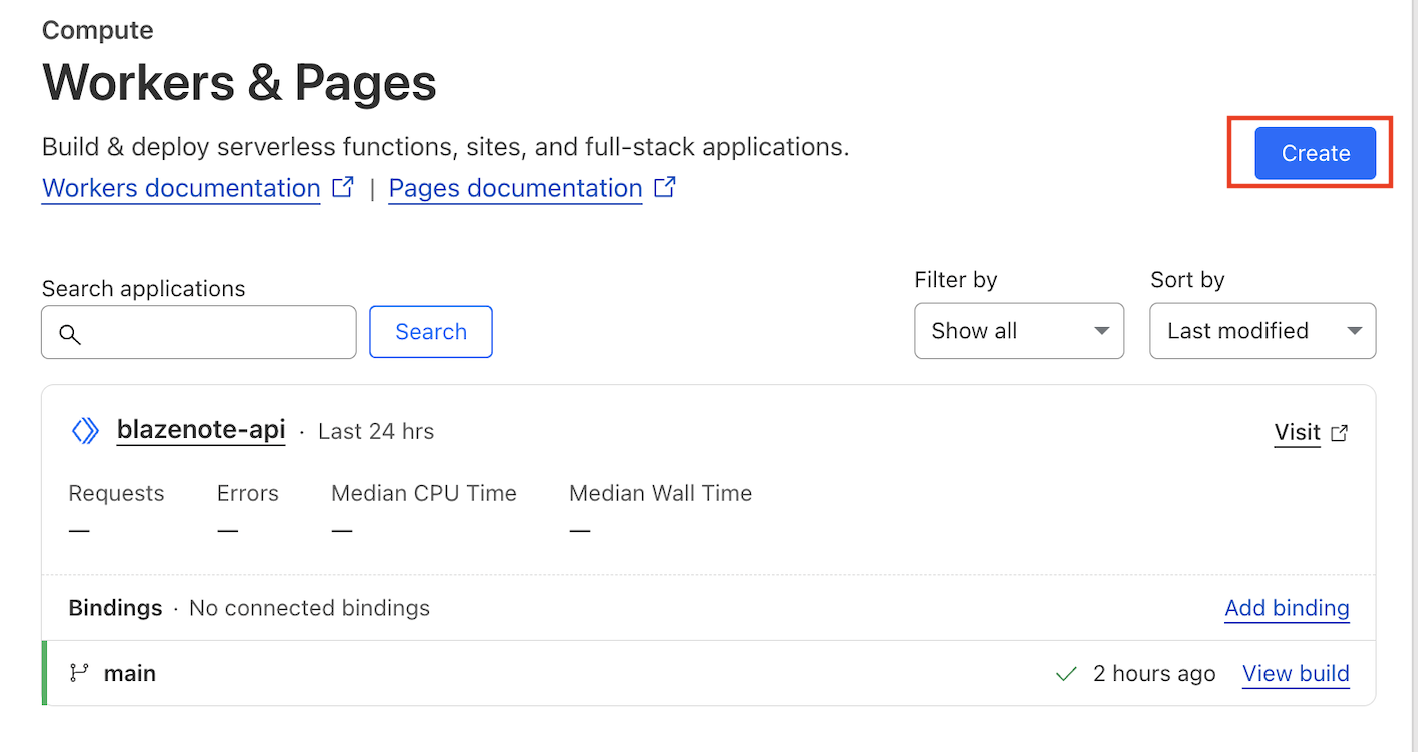Open View build for main branch

[1295, 674]
